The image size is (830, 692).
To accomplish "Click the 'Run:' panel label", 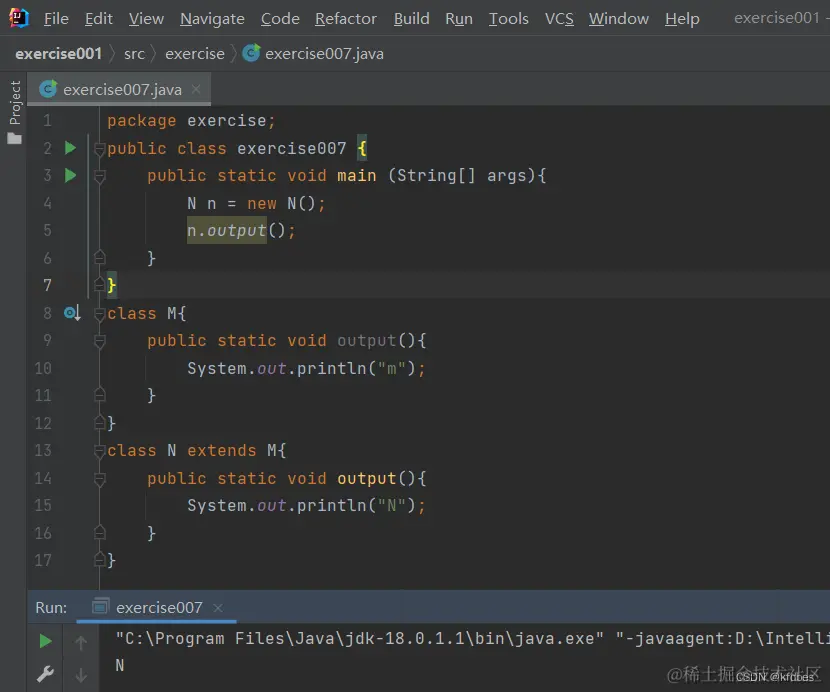I will point(51,607).
